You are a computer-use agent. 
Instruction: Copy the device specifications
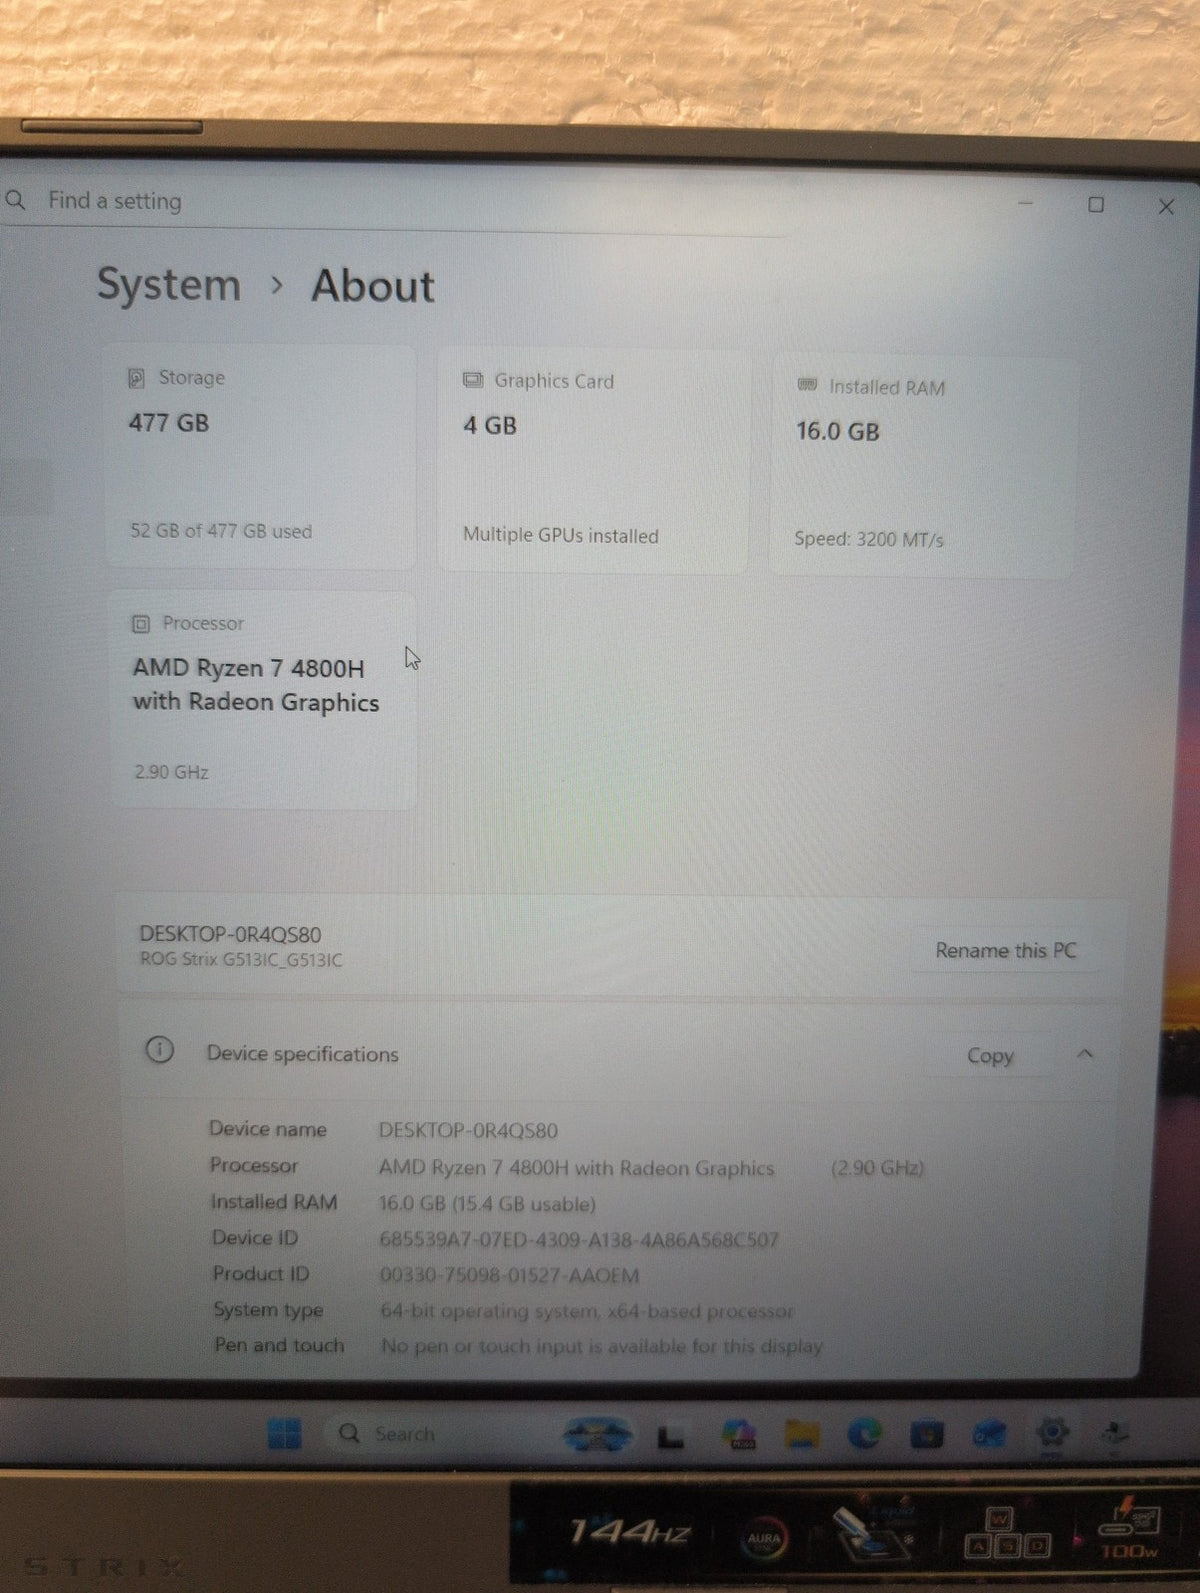pos(990,1056)
